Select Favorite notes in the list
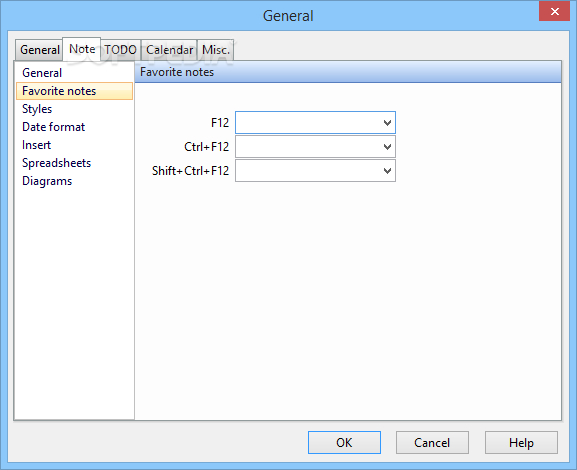This screenshot has height=470, width=577. (74, 91)
